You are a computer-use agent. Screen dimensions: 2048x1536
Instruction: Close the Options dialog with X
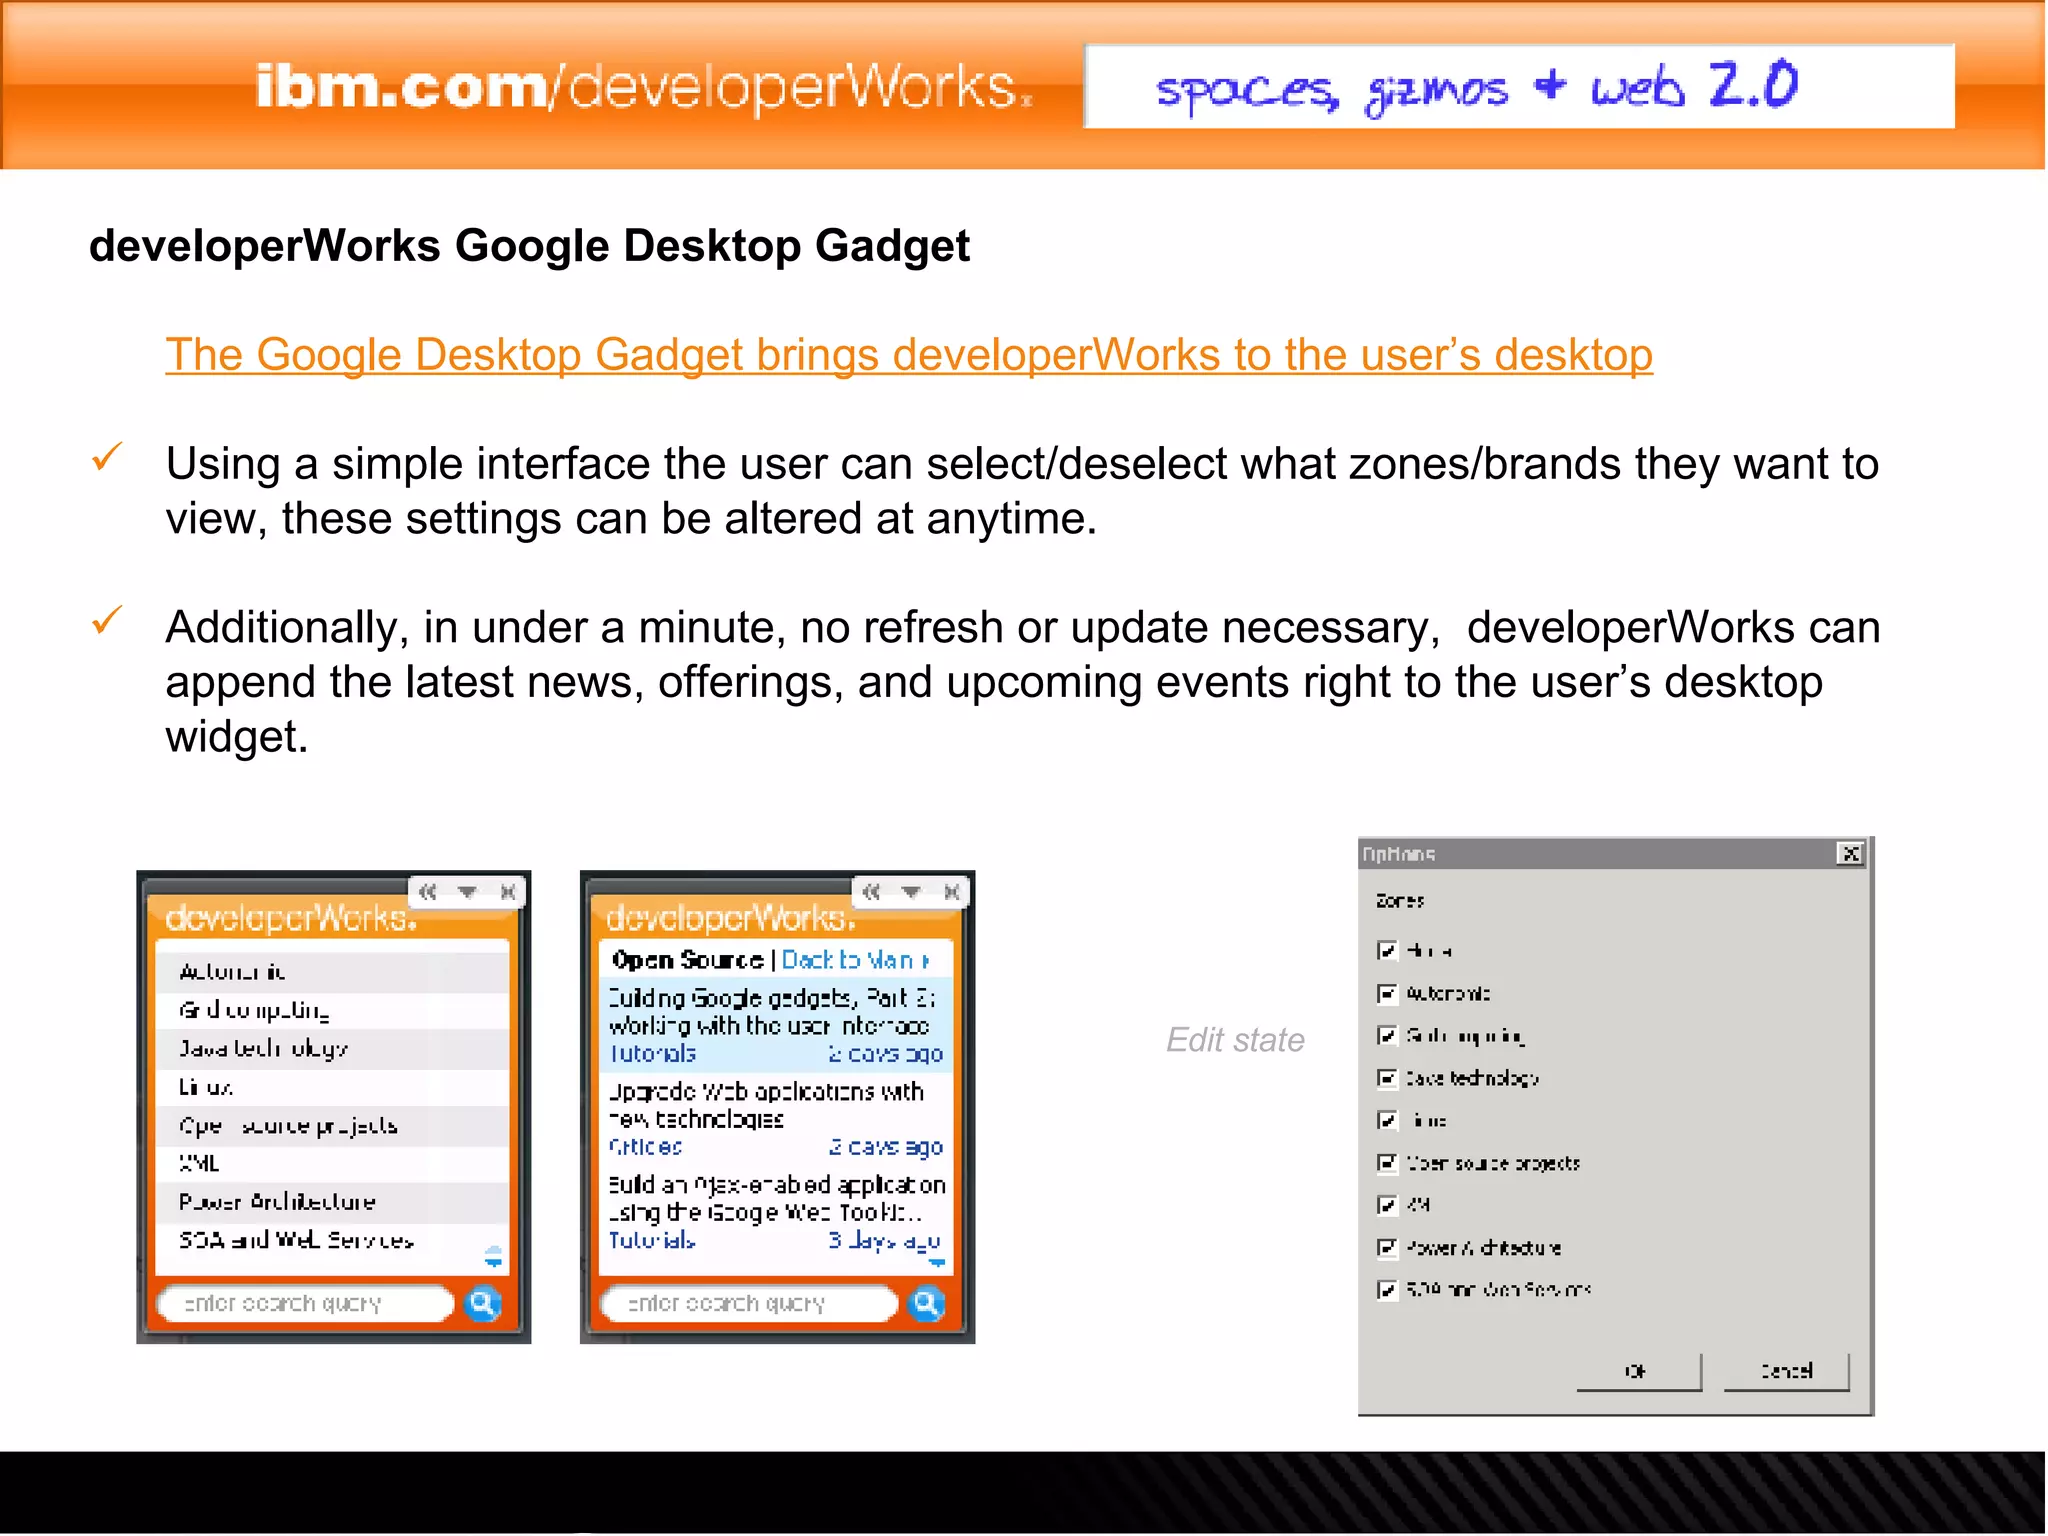[1851, 854]
